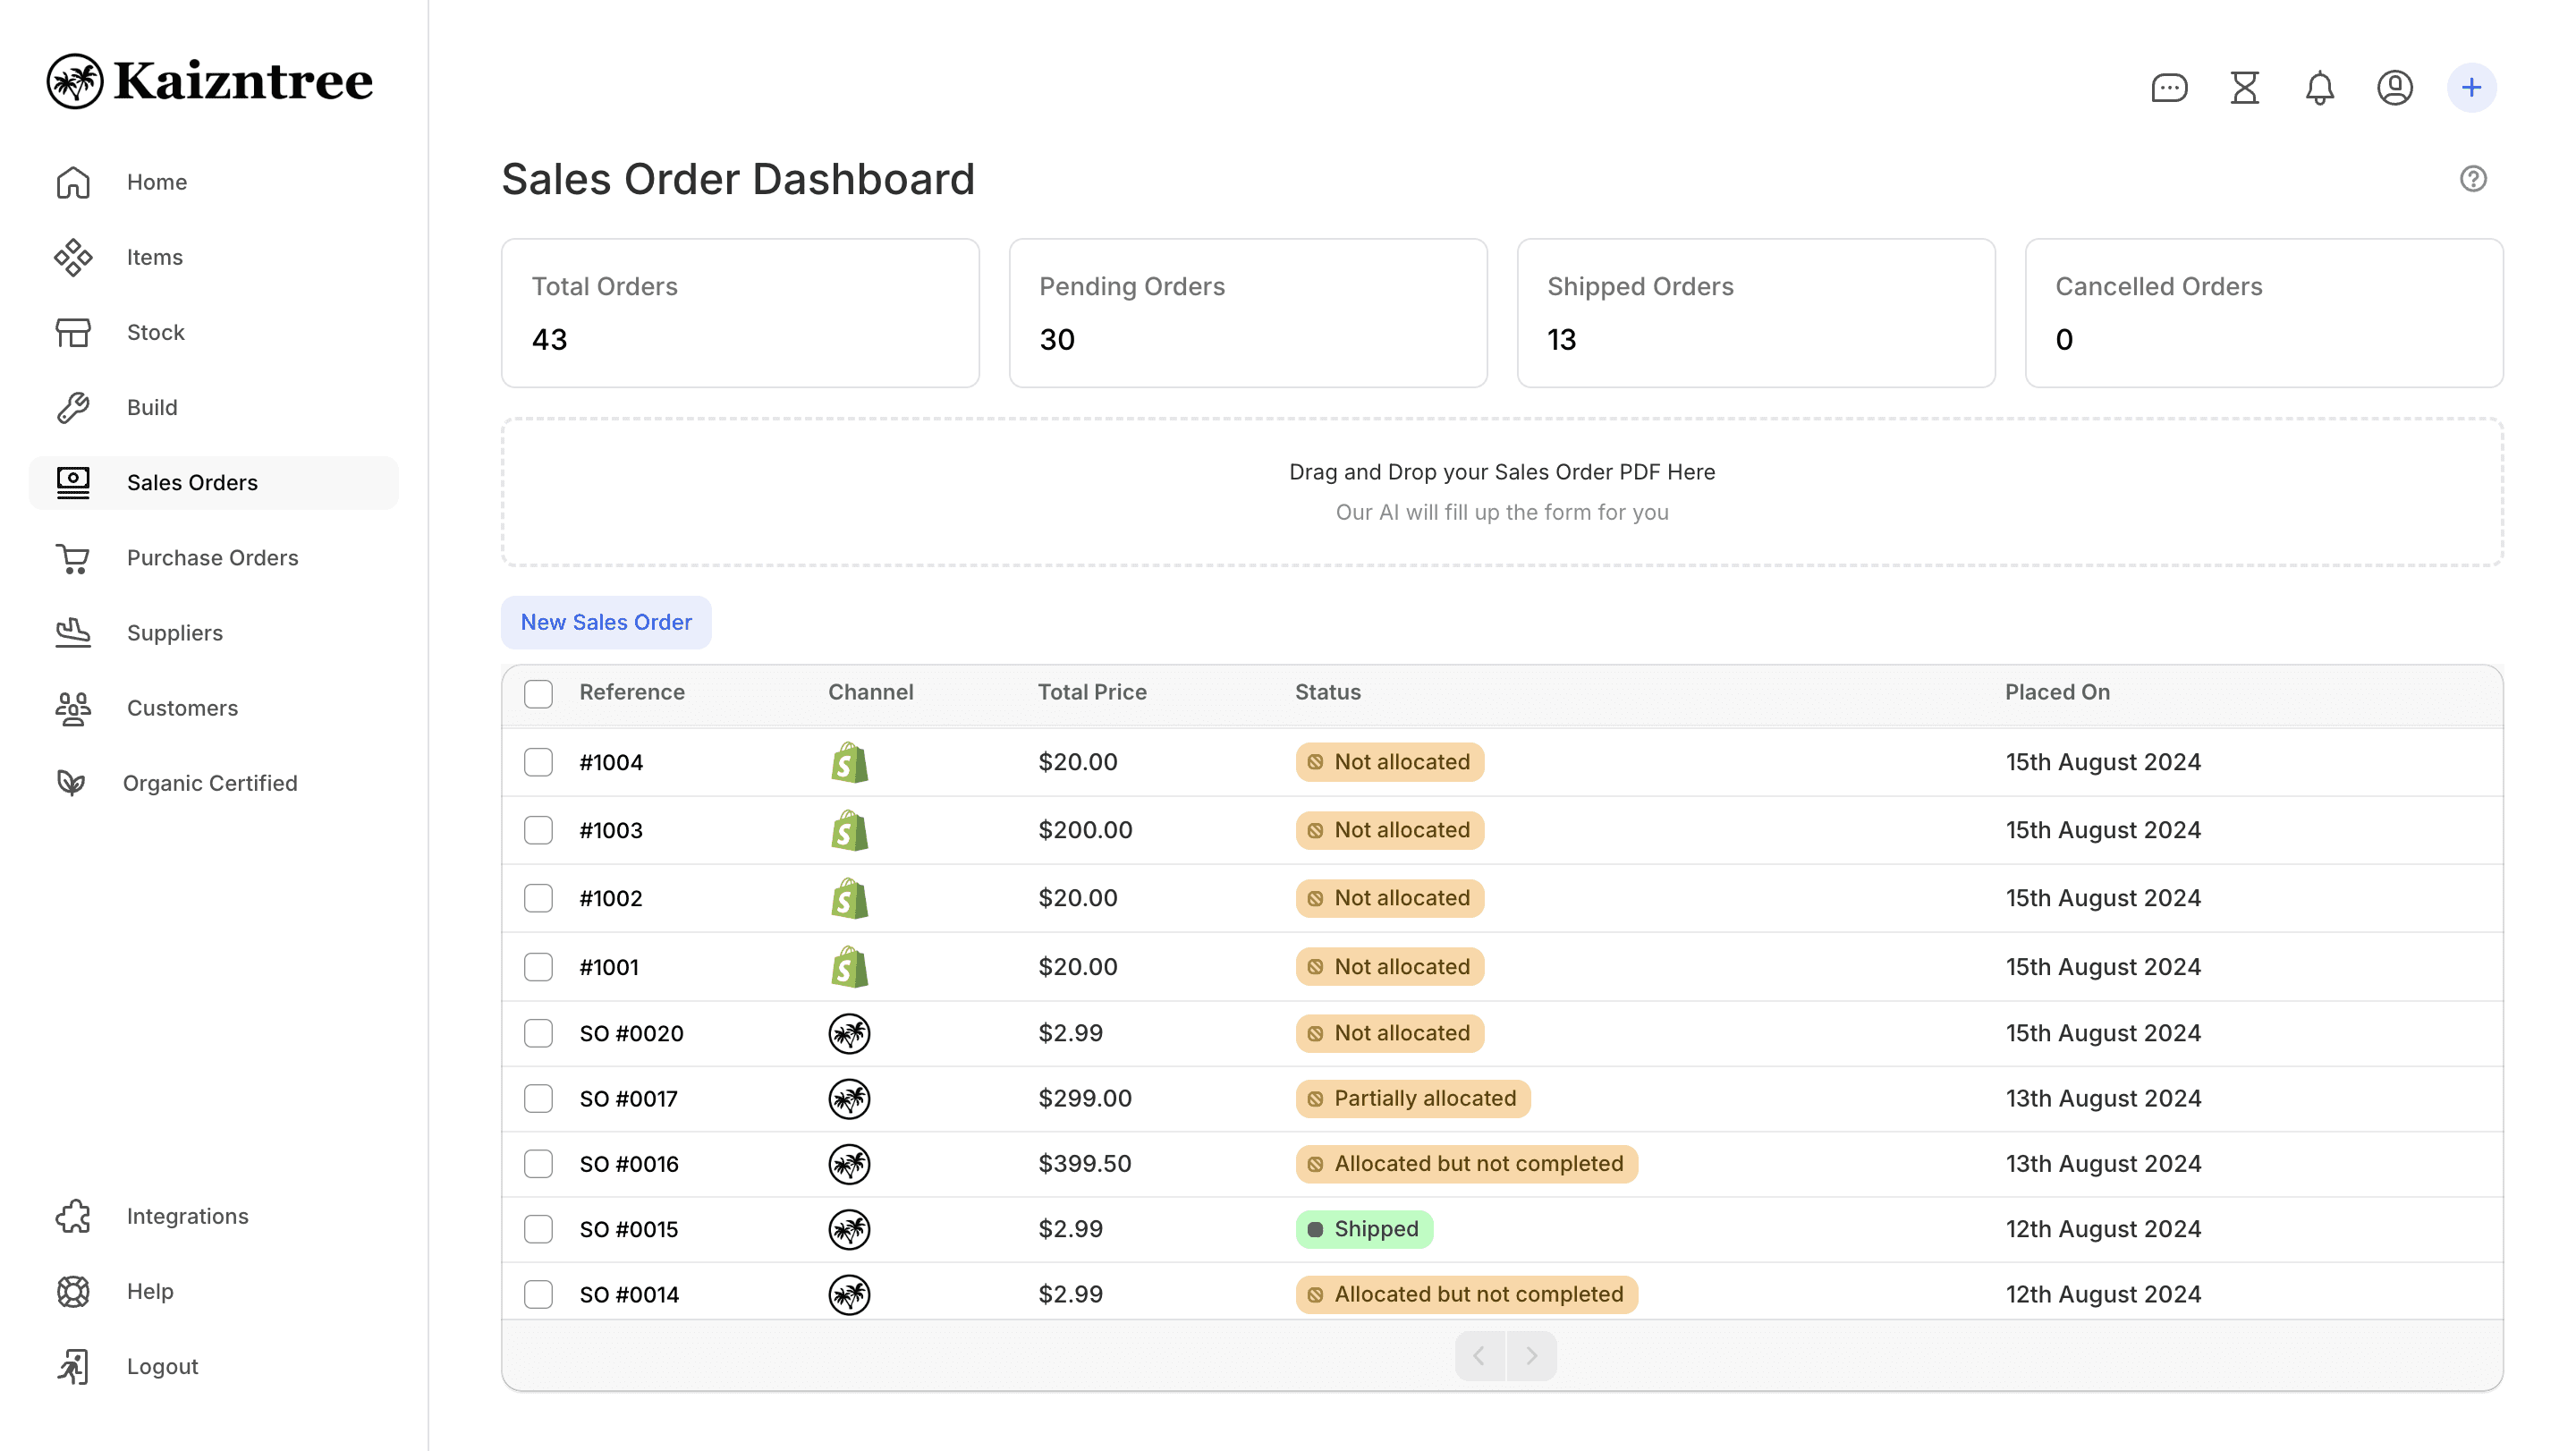Go to next page of orders
Screen dimensions: 2576x1451
tap(1531, 1356)
